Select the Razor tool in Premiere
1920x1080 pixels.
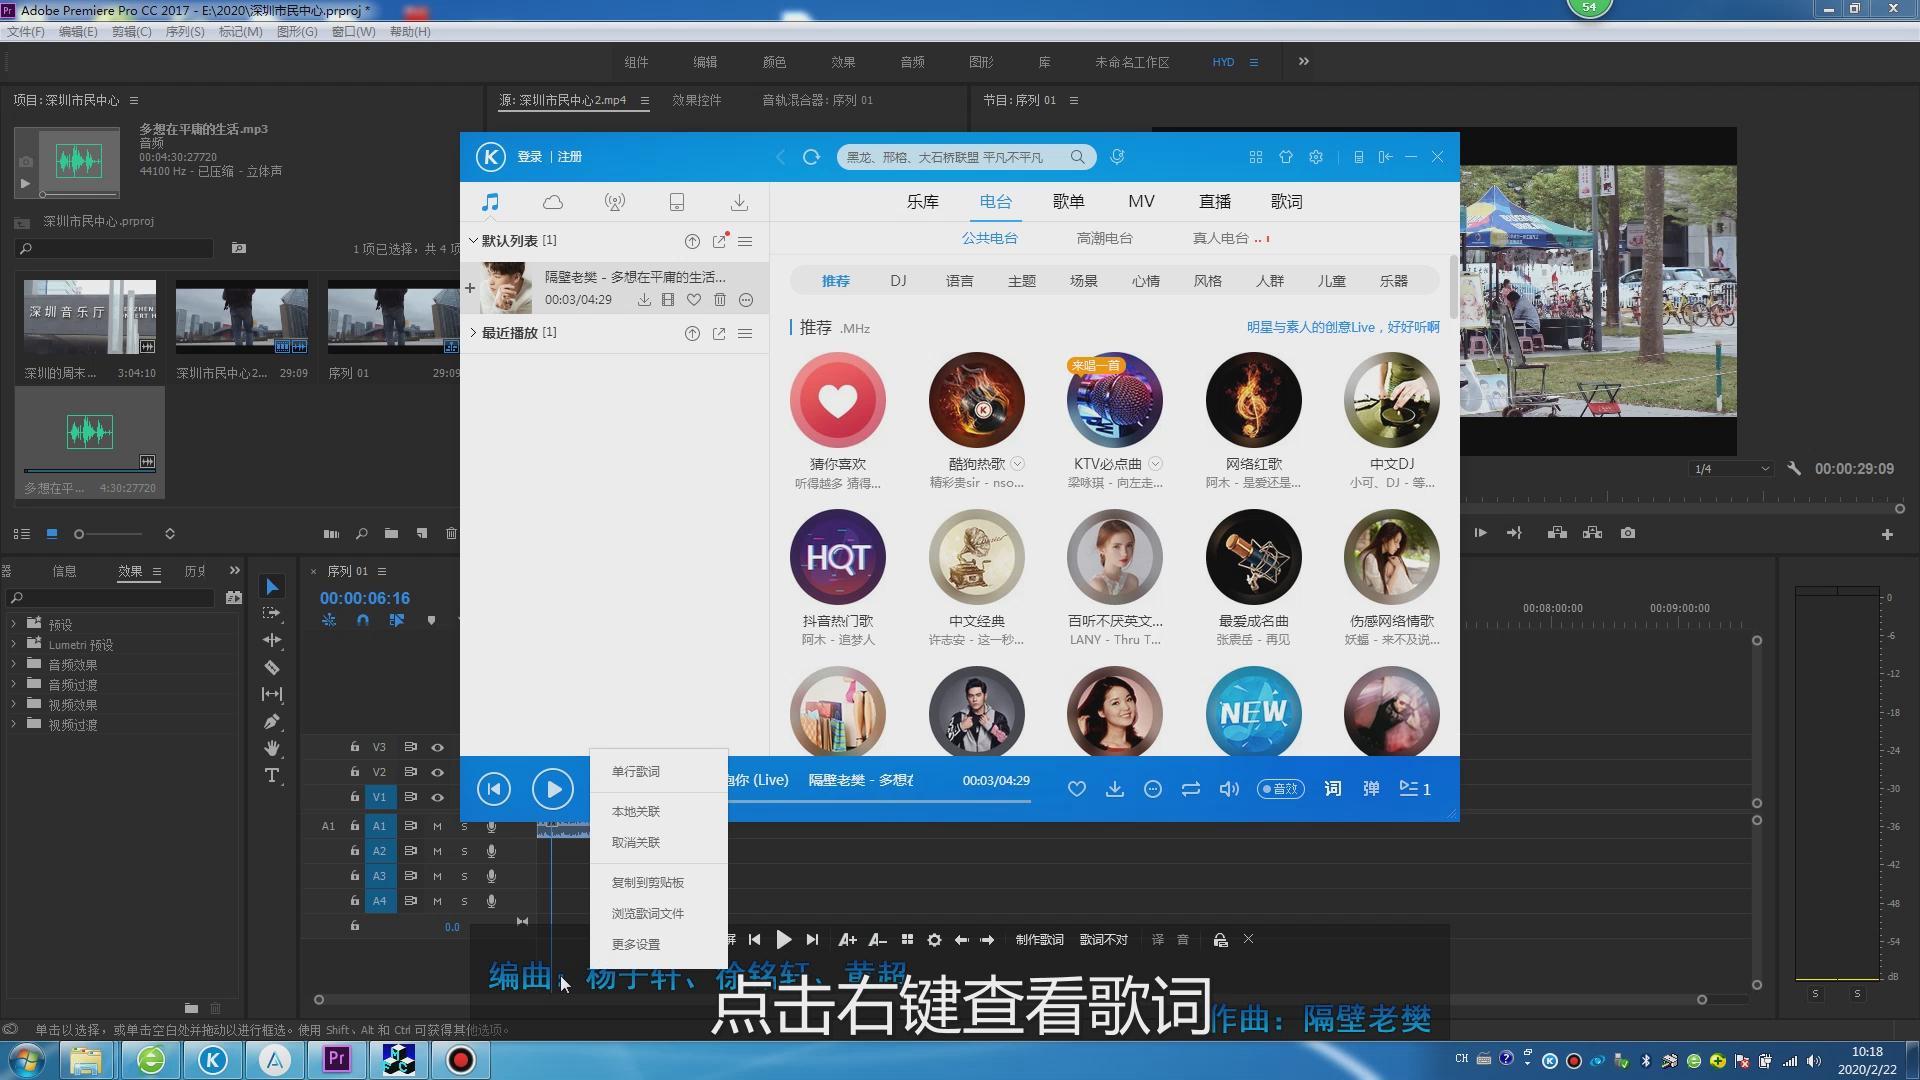[272, 667]
